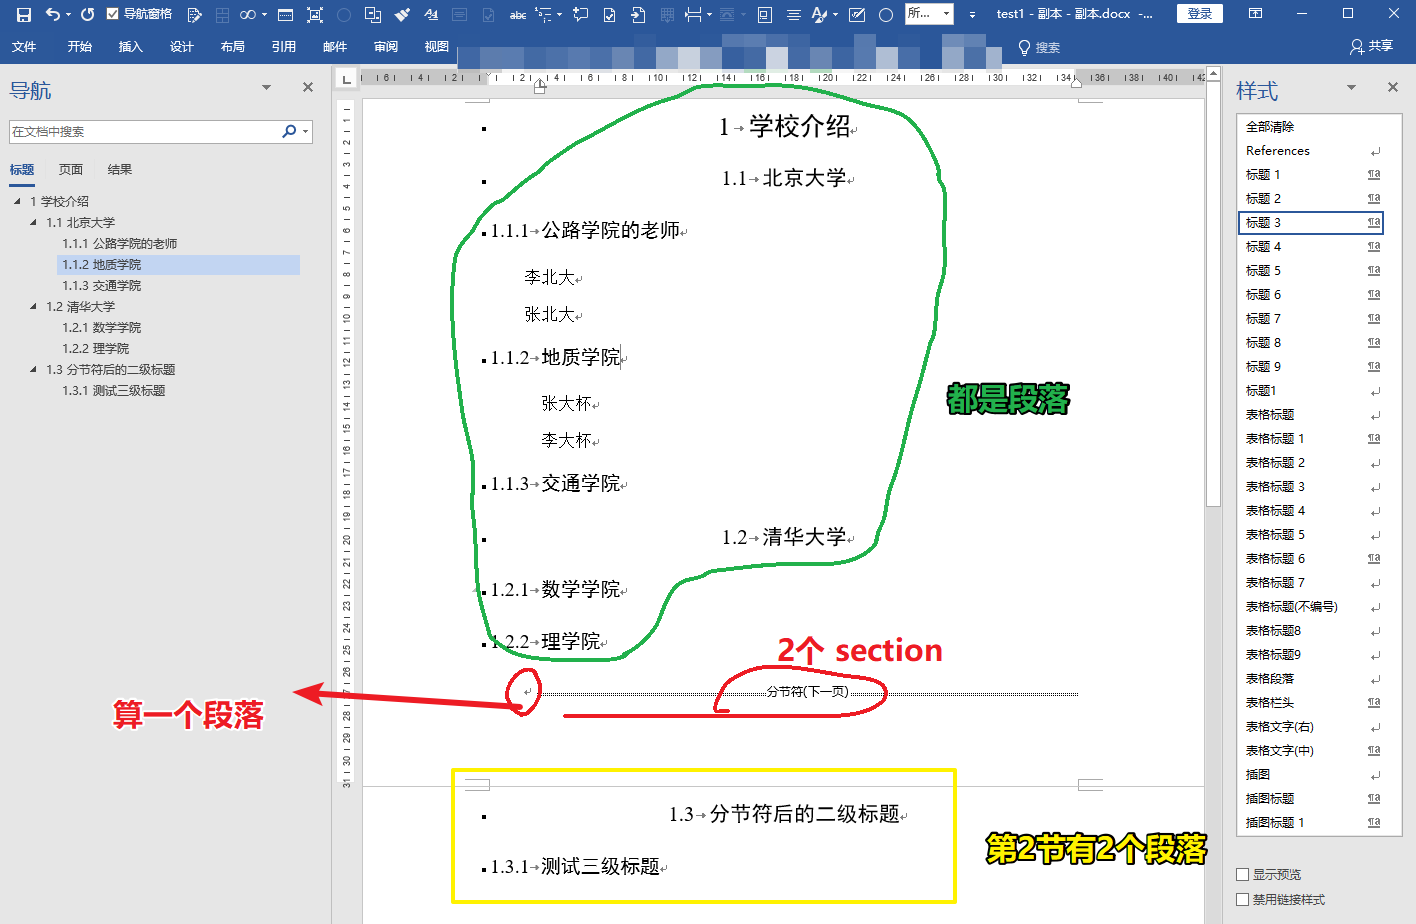This screenshot has height=924, width=1416.
Task: Close the 导航 navigation pane
Action: pyautogui.click(x=308, y=87)
